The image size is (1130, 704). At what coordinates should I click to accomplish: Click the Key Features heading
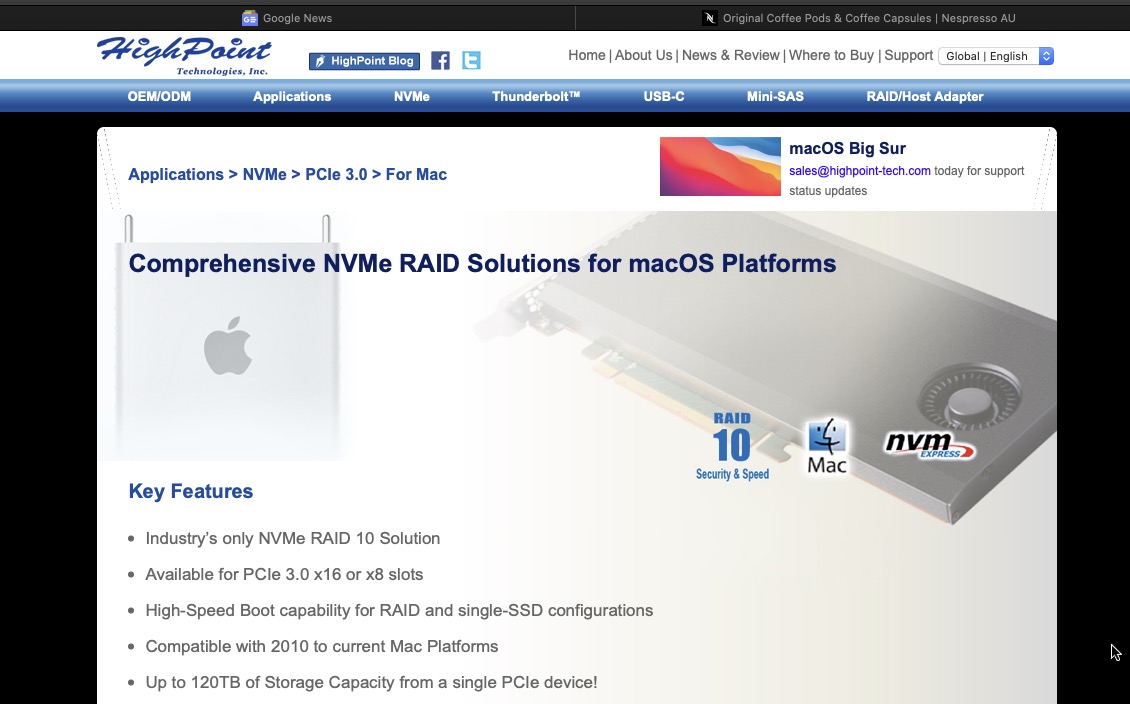click(x=191, y=491)
